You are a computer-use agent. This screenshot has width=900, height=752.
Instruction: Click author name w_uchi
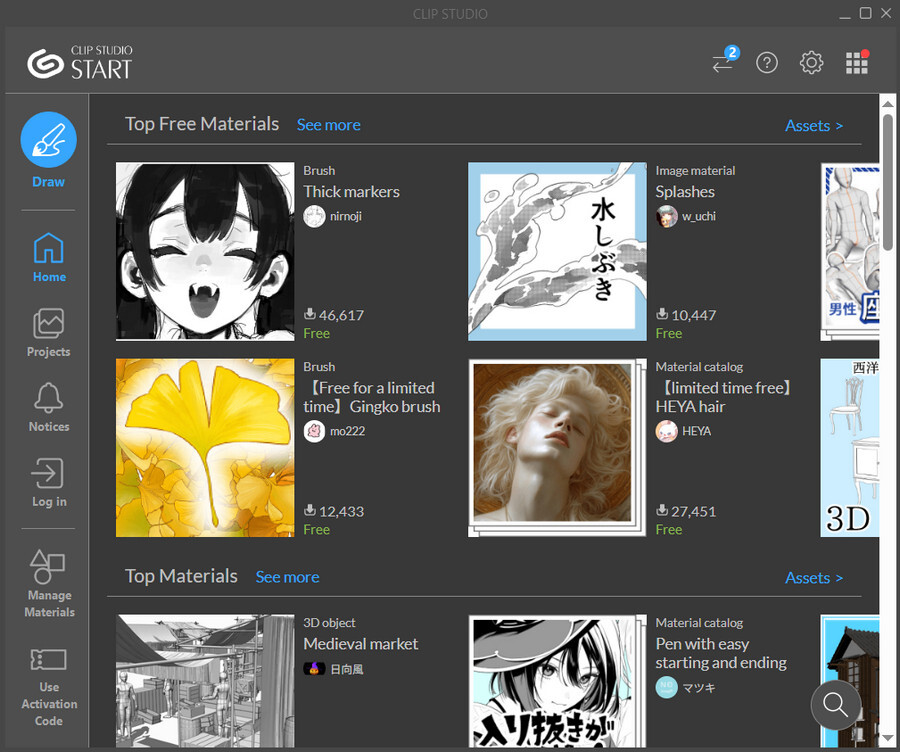tap(699, 216)
